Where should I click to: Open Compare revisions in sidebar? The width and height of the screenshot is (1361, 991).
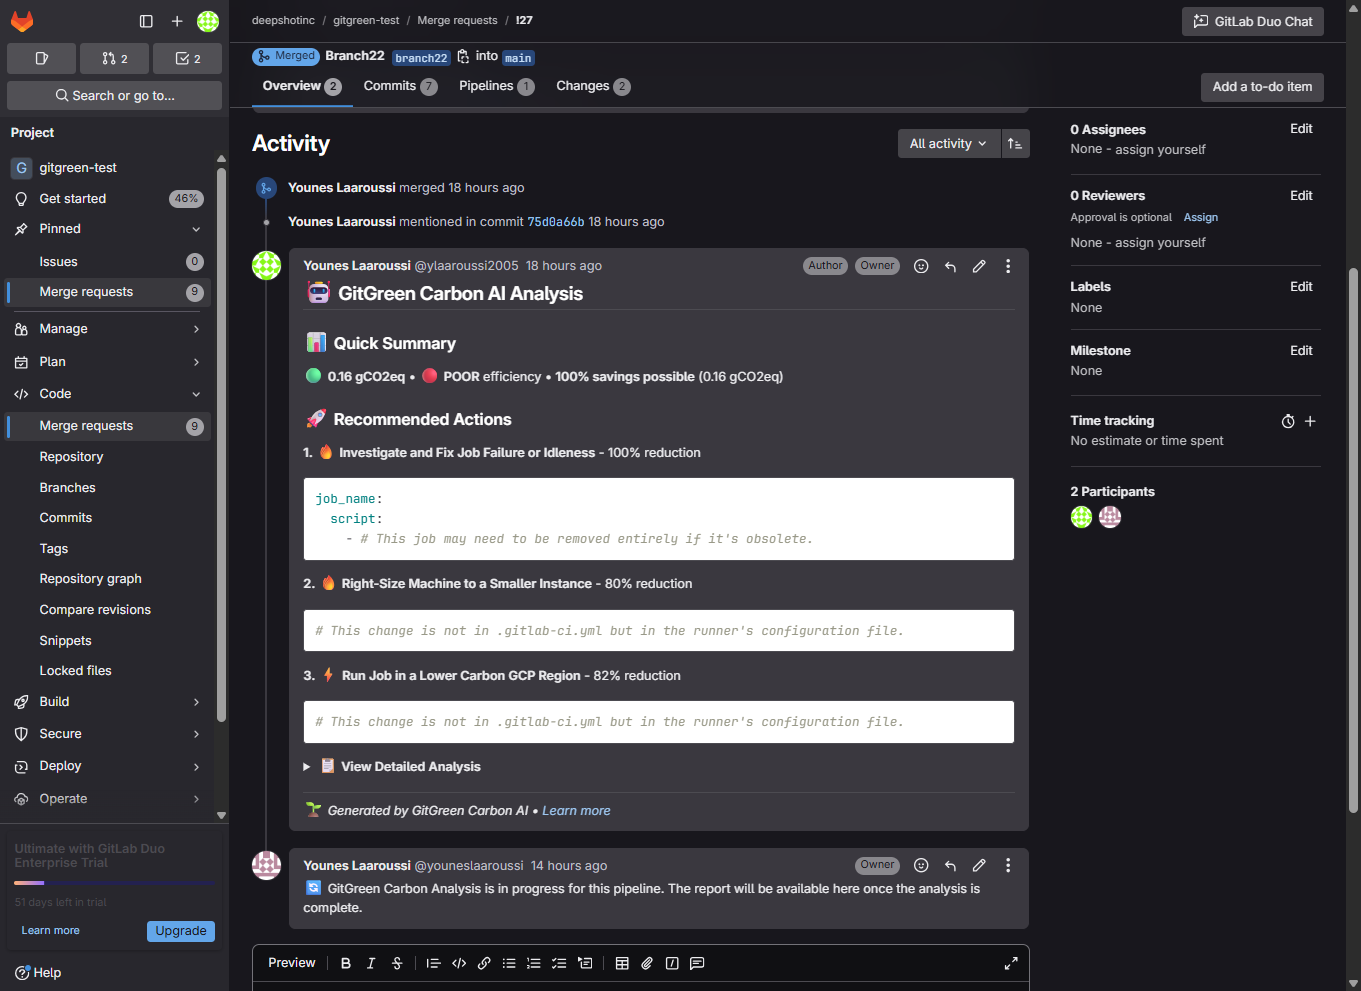click(95, 610)
